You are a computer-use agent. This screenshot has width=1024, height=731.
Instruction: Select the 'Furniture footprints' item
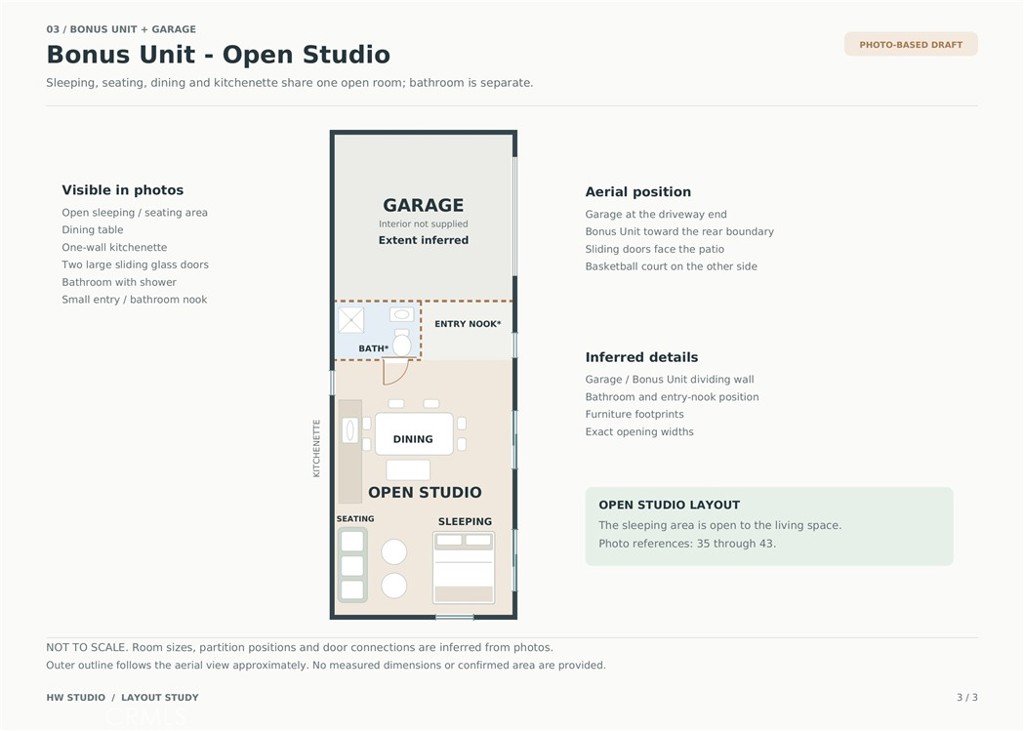(634, 414)
